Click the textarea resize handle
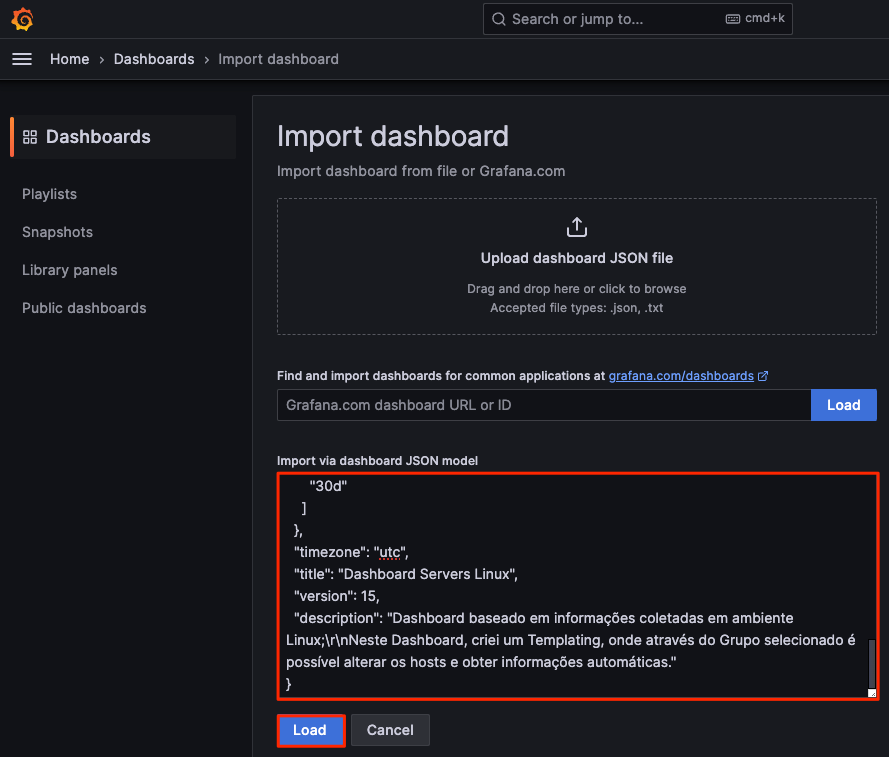The height and width of the screenshot is (757, 889). pyautogui.click(x=872, y=693)
